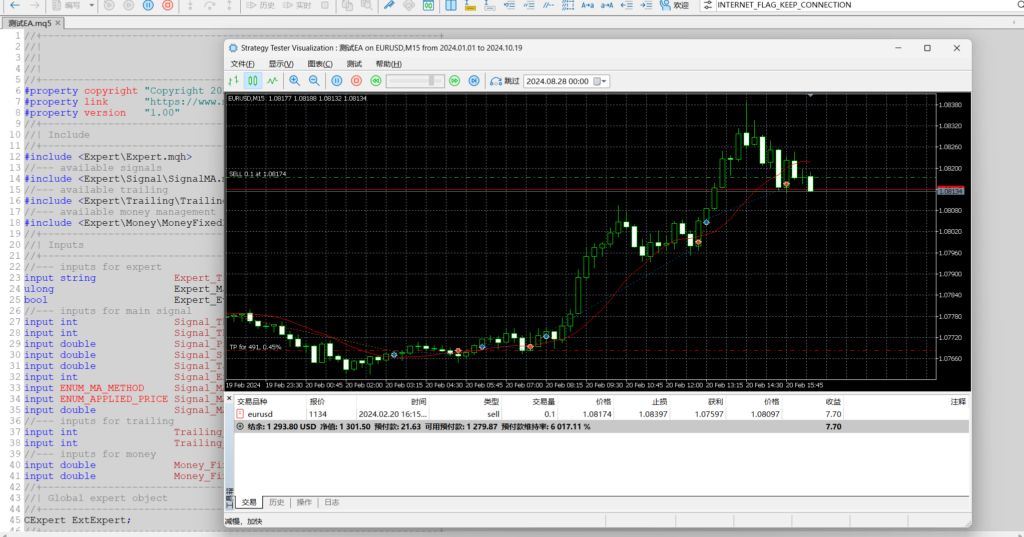Open the dropdown arrow beside 编写
Image resolution: width=1024 pixels, height=537 pixels.
(91, 5)
